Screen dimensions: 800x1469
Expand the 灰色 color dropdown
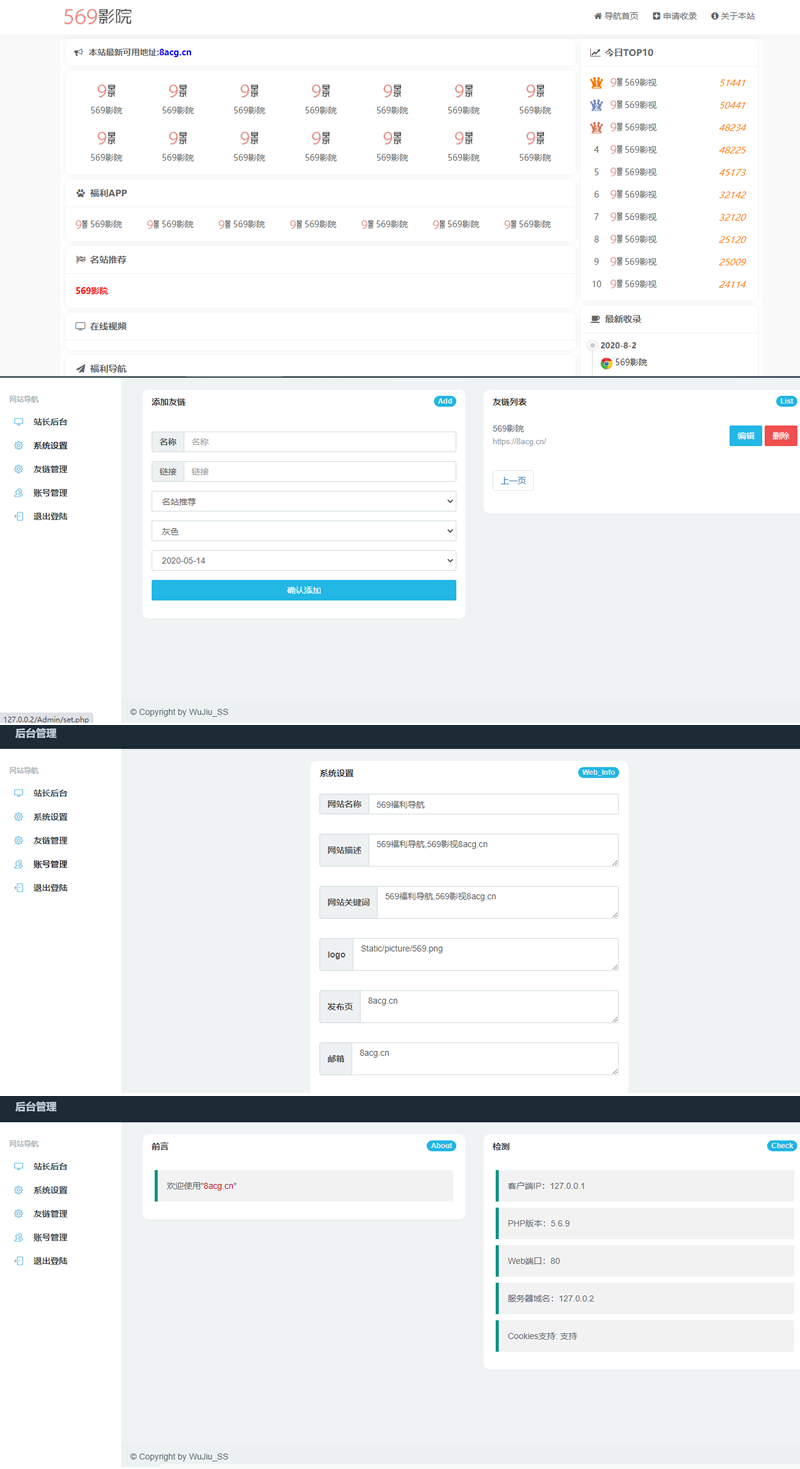pos(303,531)
